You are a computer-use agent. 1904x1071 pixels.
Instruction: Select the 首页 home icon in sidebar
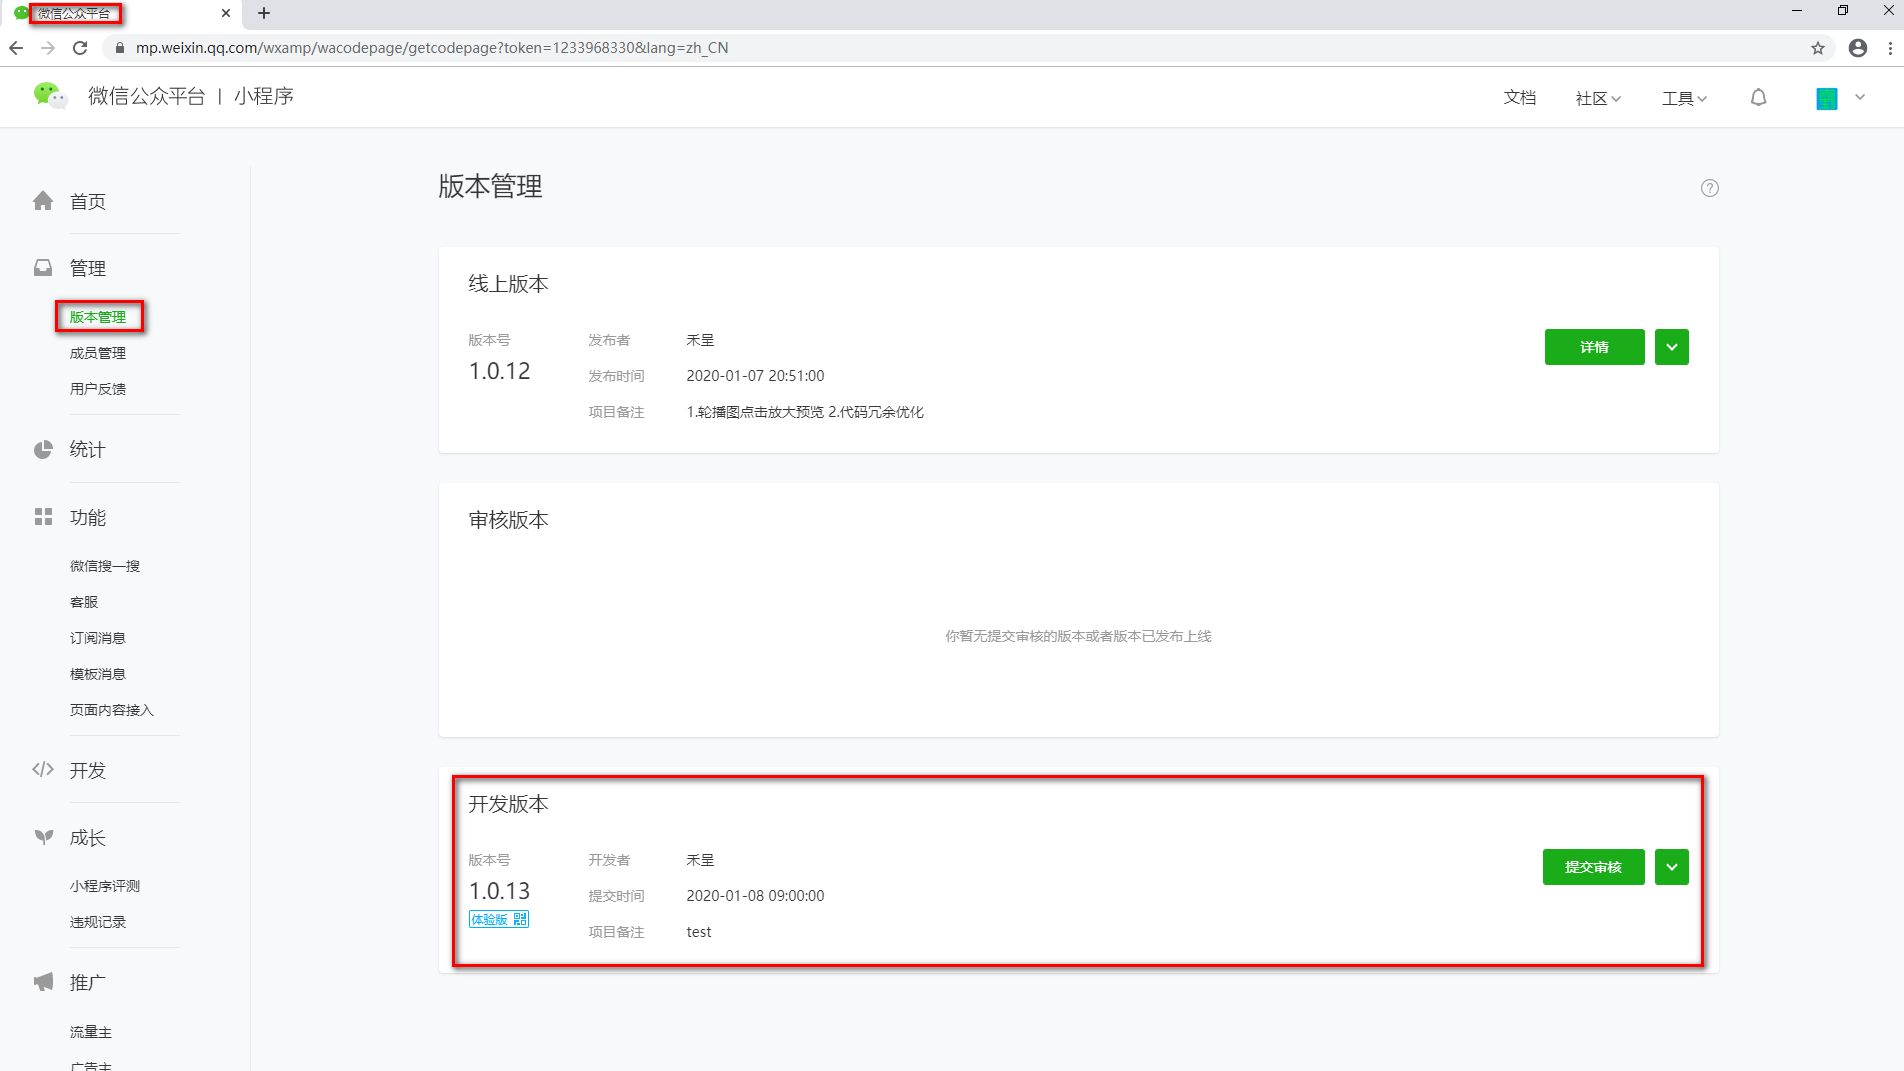click(42, 200)
